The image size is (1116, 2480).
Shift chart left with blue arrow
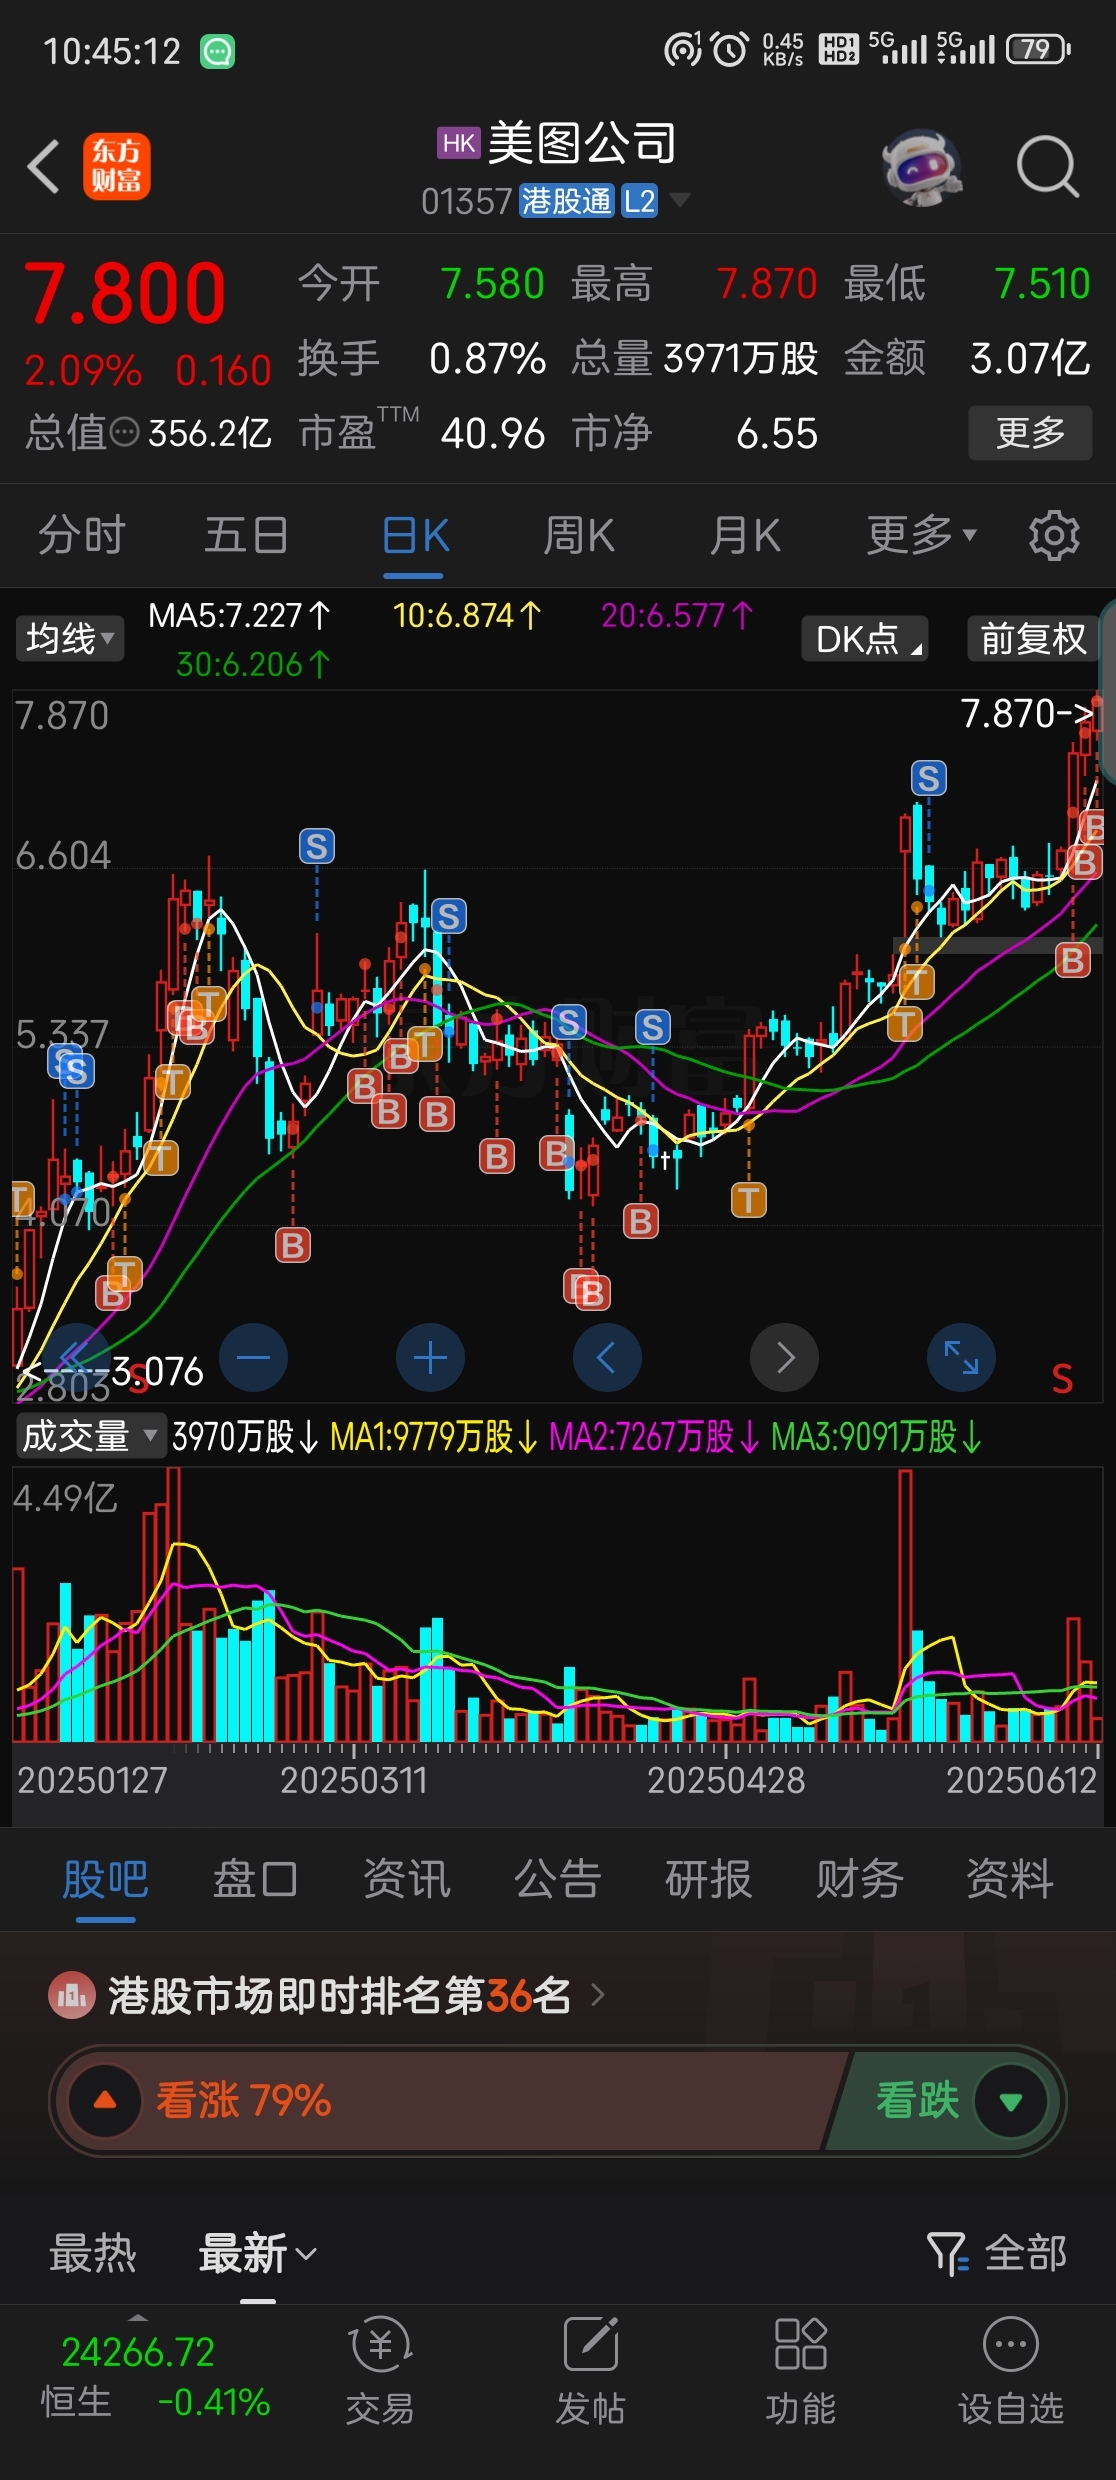point(607,1357)
